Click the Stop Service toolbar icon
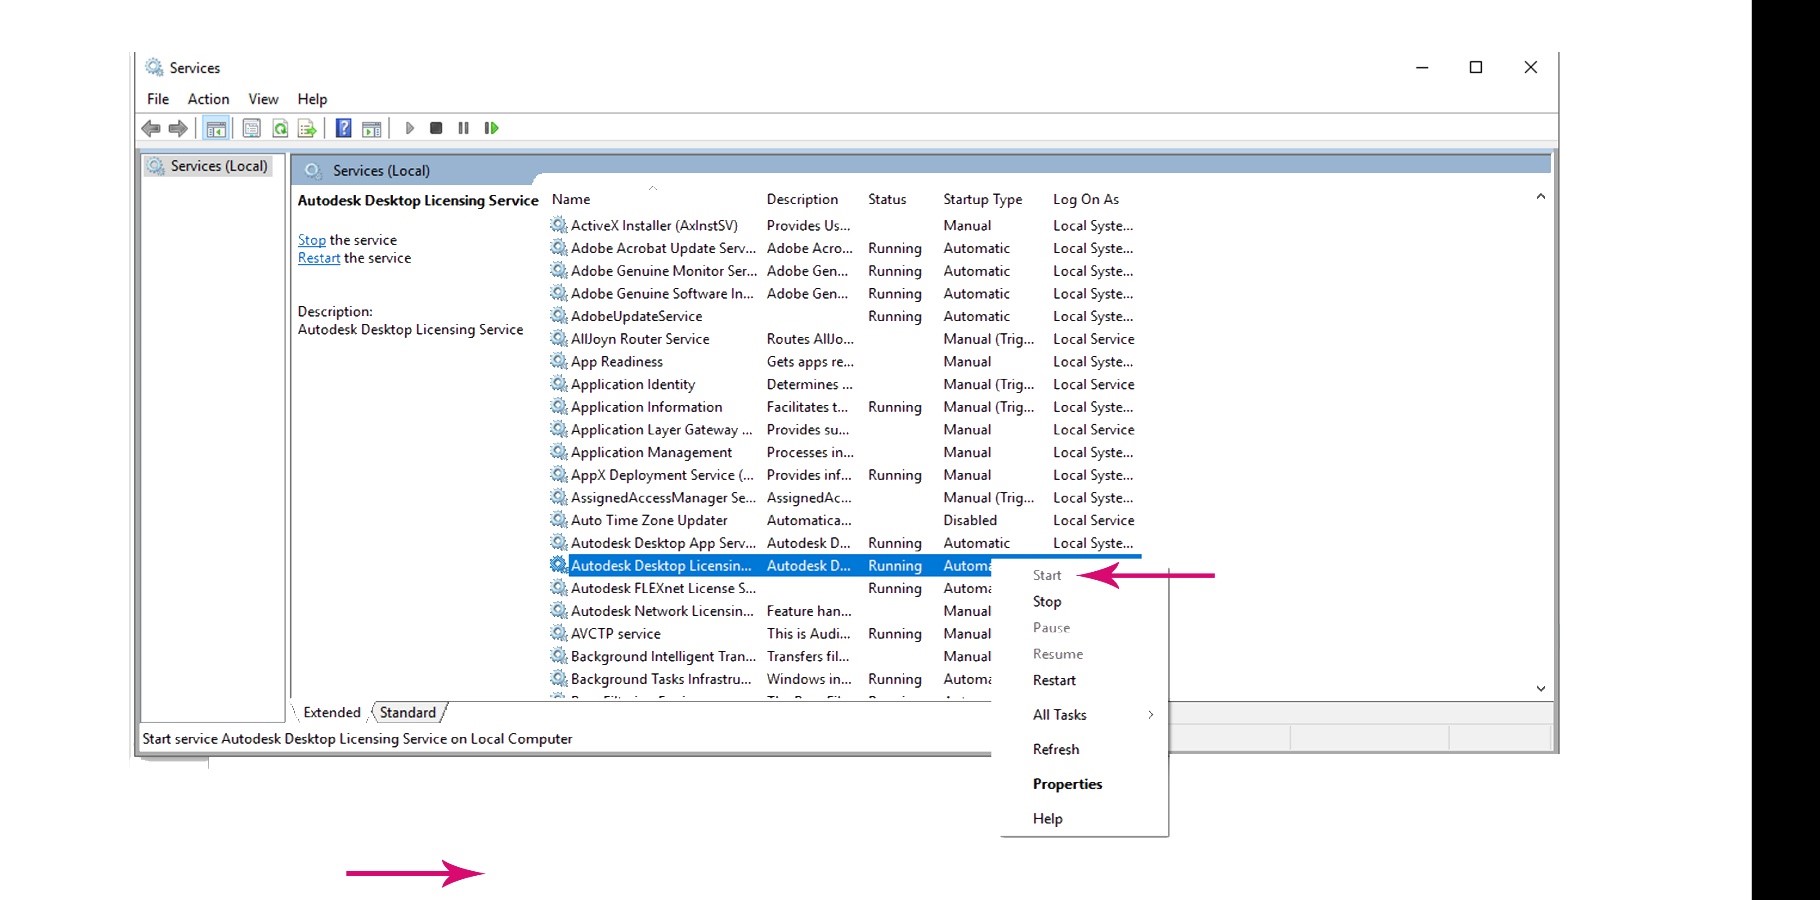Screen dimensions: 1820x900 pos(435,127)
